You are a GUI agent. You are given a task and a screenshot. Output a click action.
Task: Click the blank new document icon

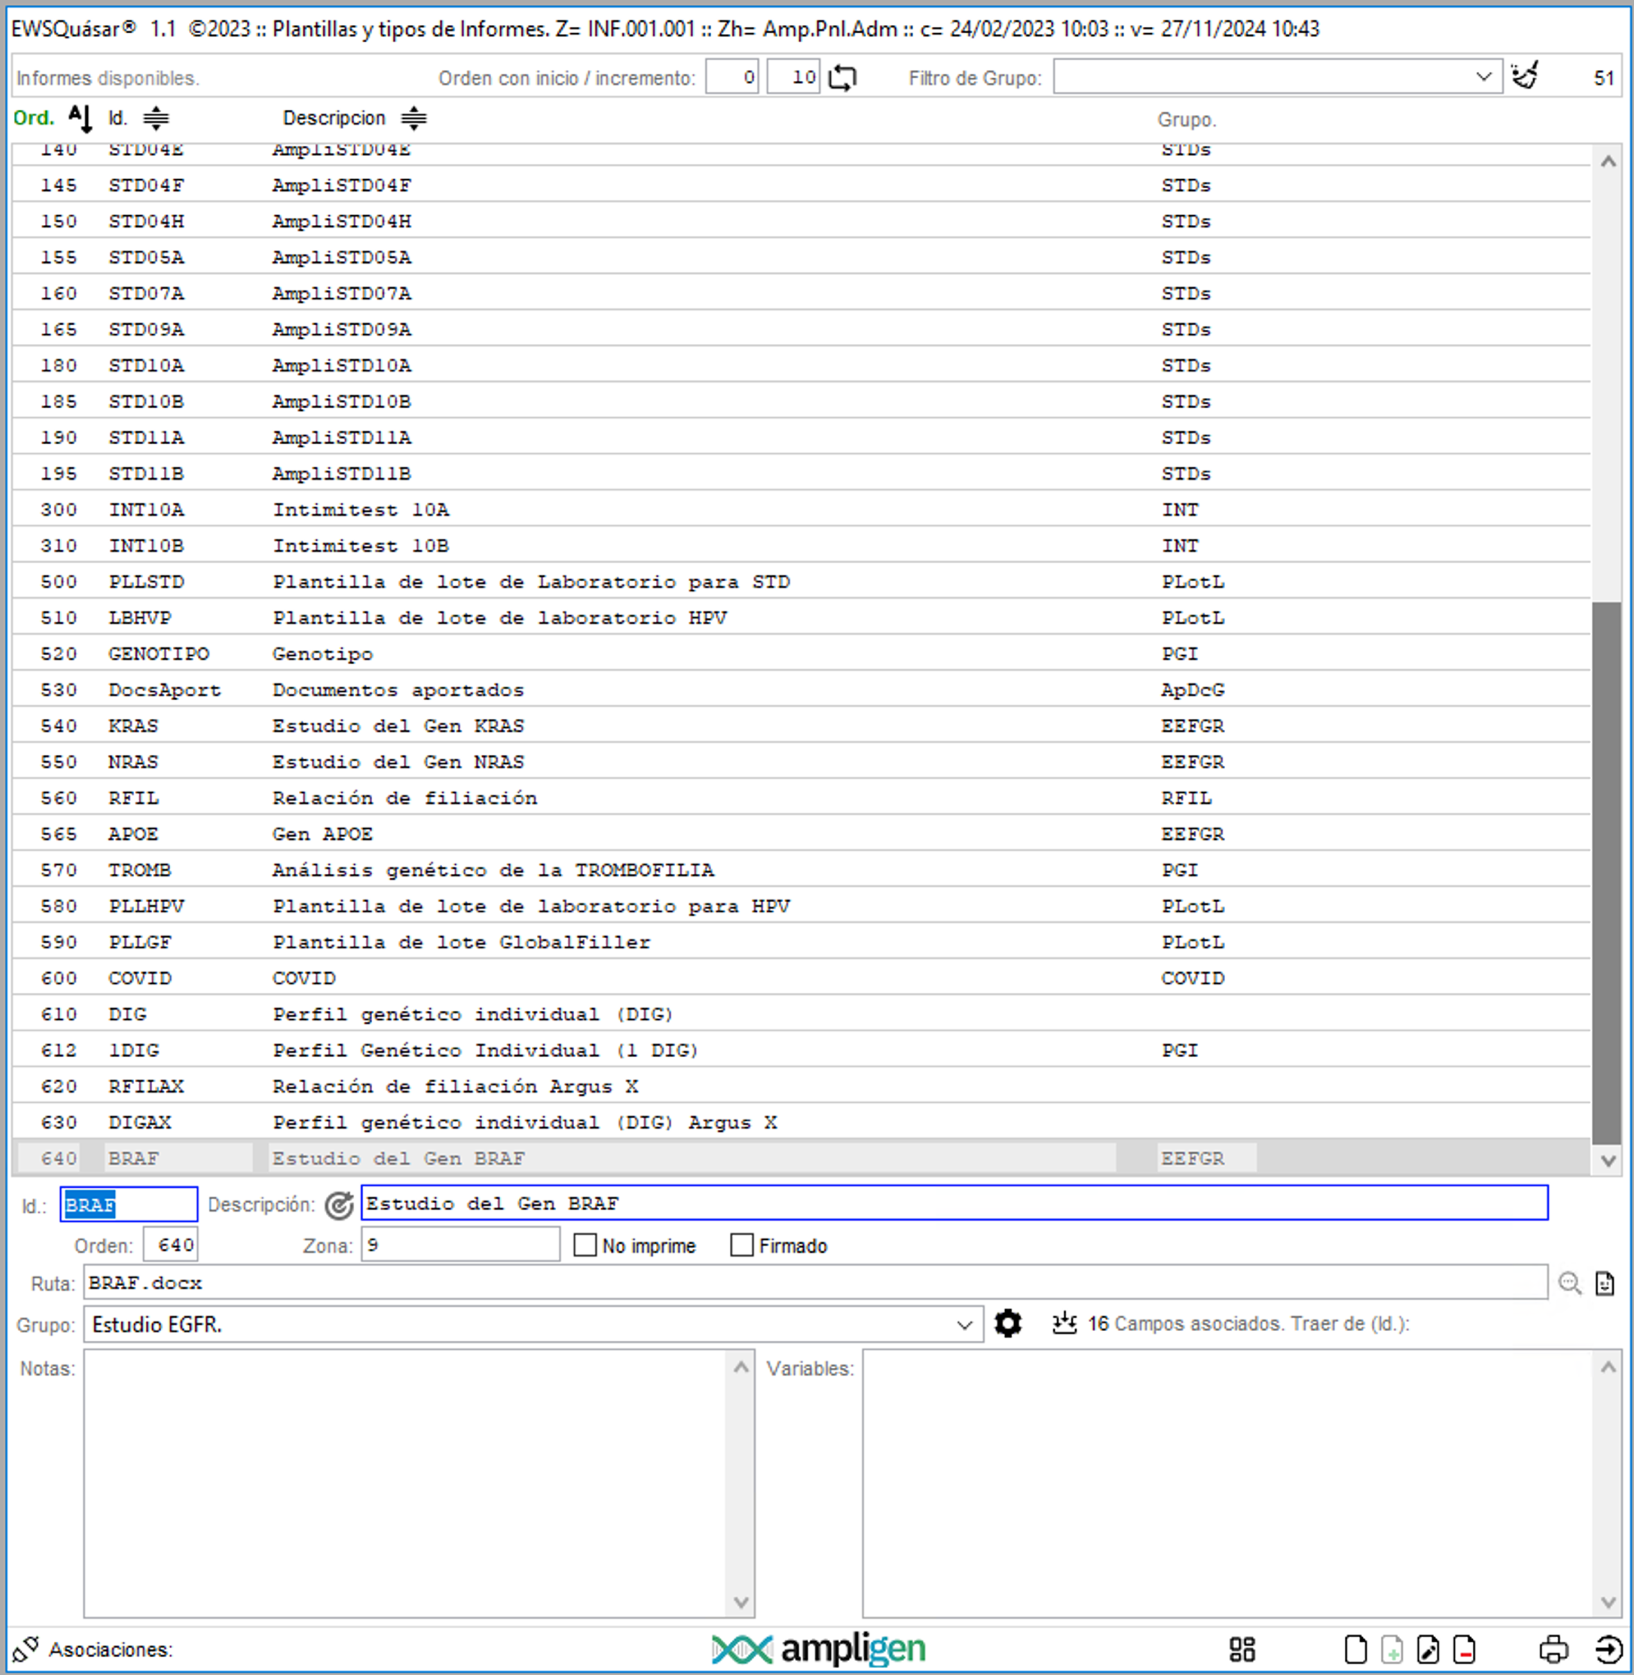(1355, 1649)
